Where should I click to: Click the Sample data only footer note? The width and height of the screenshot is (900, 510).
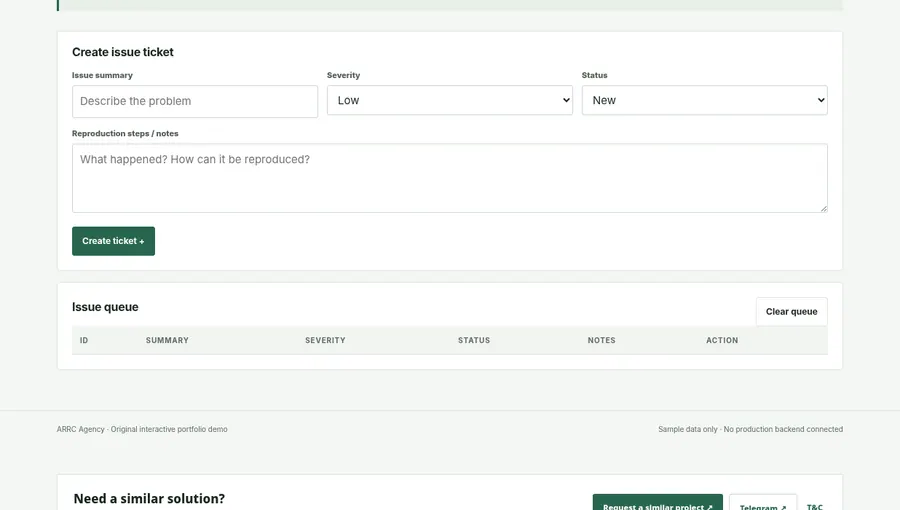tap(750, 429)
